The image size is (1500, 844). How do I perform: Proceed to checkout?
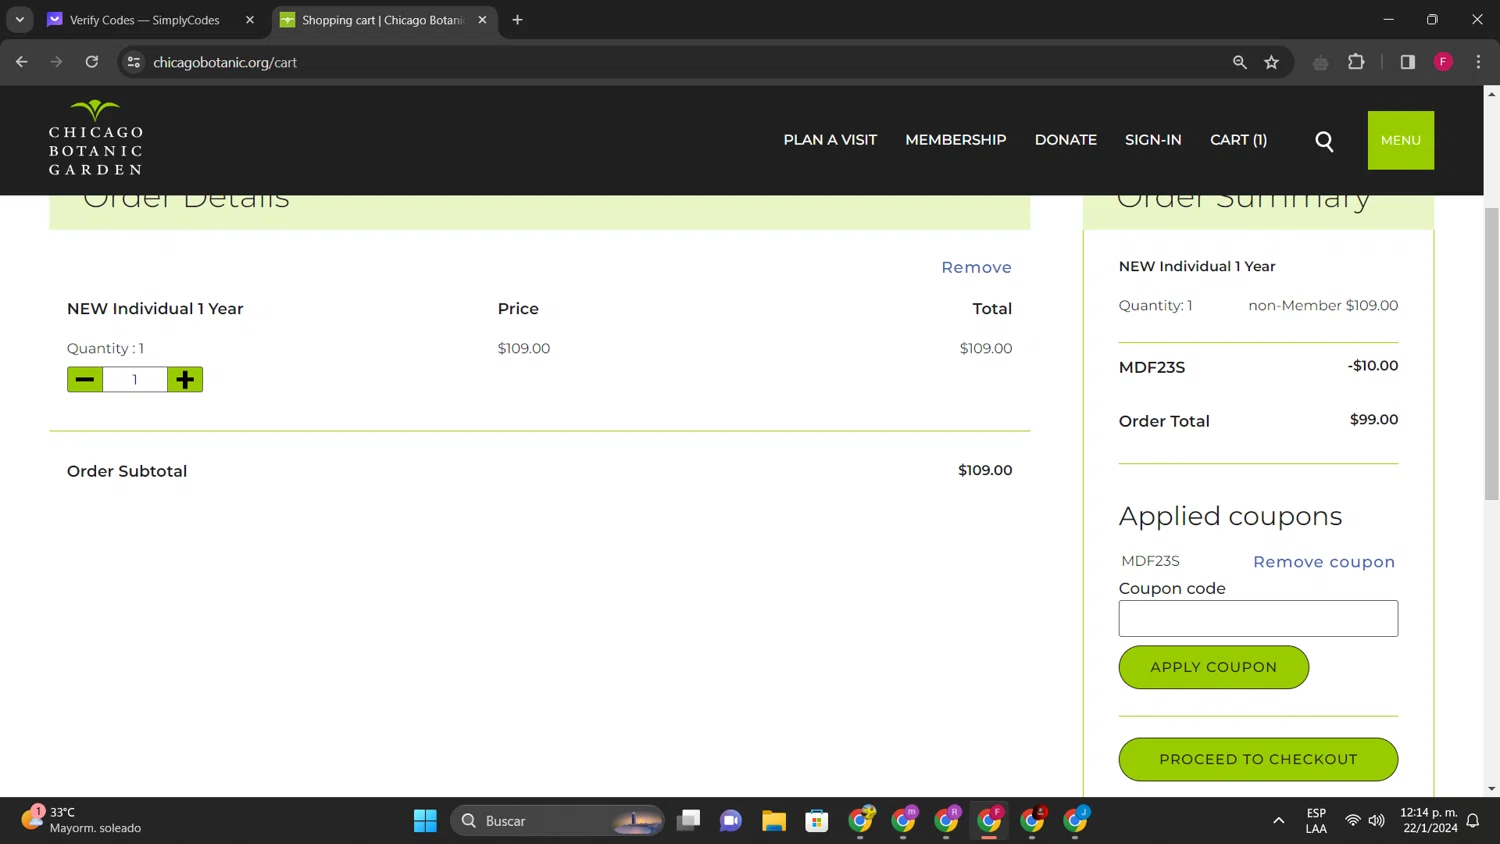[1258, 759]
